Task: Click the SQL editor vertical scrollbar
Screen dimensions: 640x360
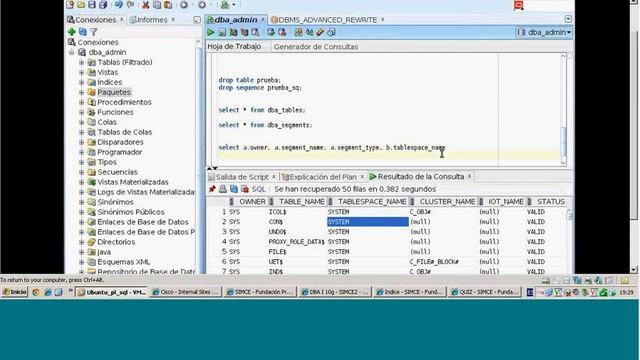Action: click(563, 109)
